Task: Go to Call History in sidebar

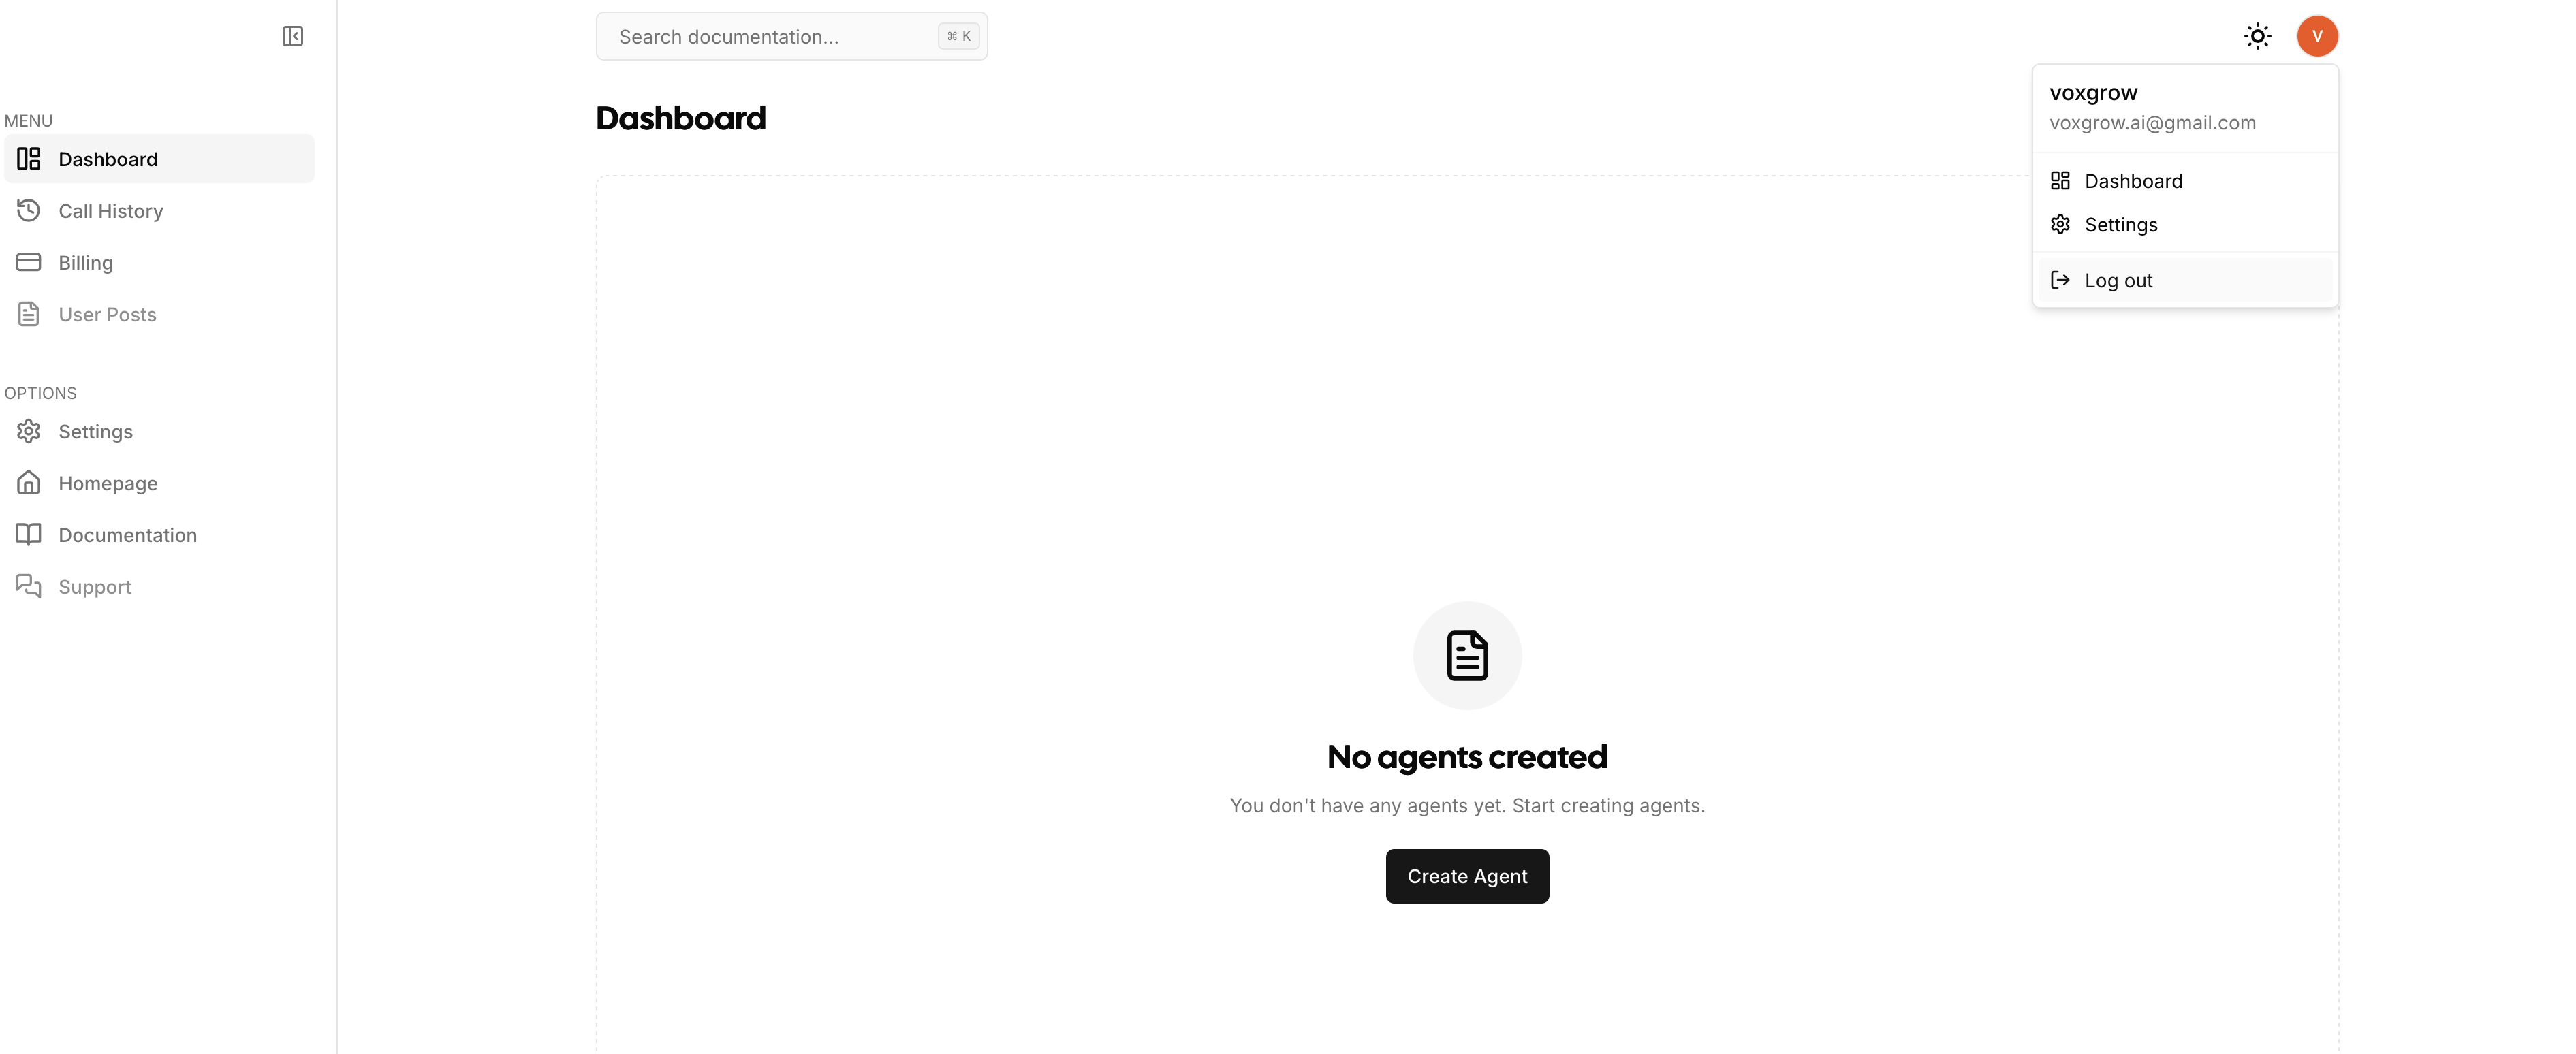Action: pos(159,210)
